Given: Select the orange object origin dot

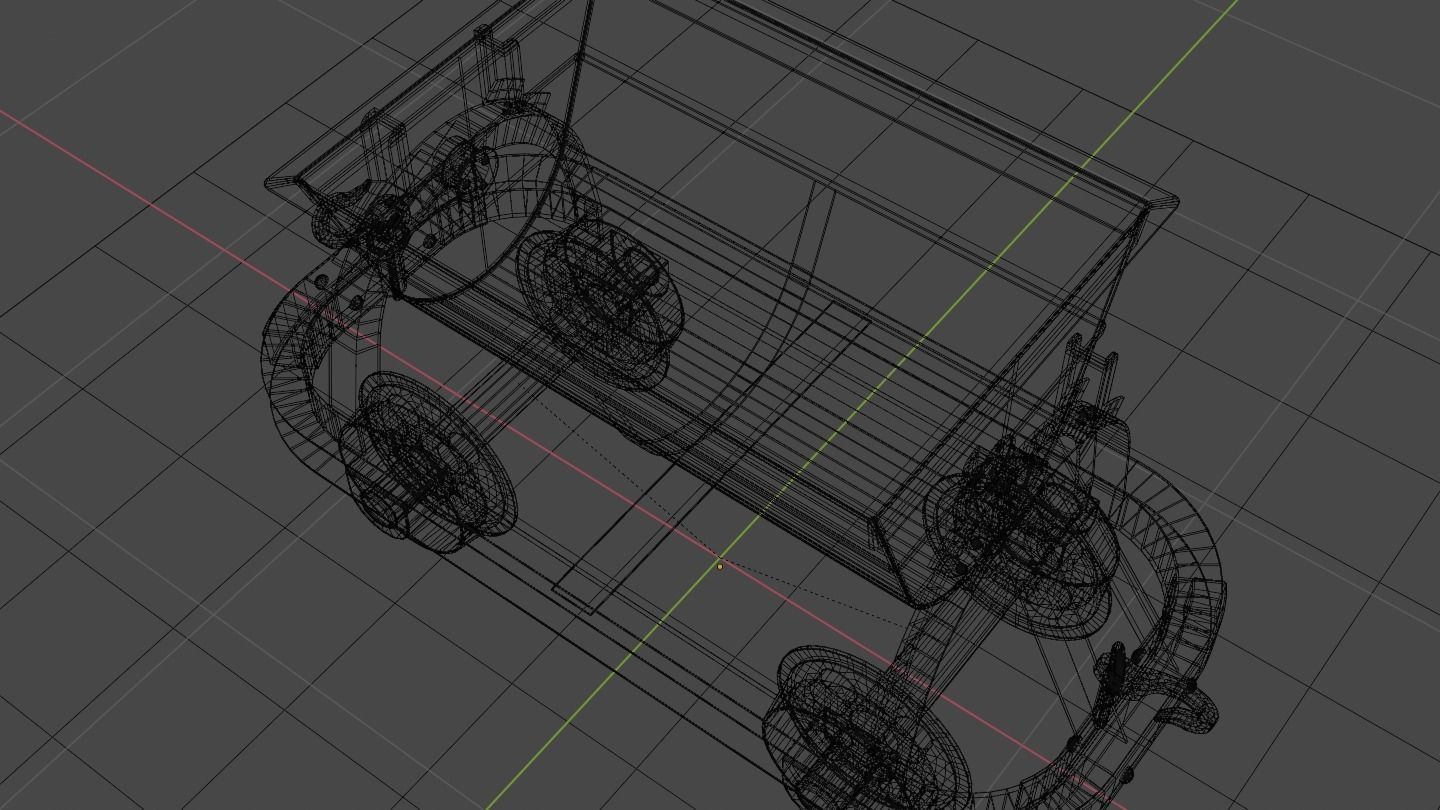Looking at the screenshot, I should 720,566.
